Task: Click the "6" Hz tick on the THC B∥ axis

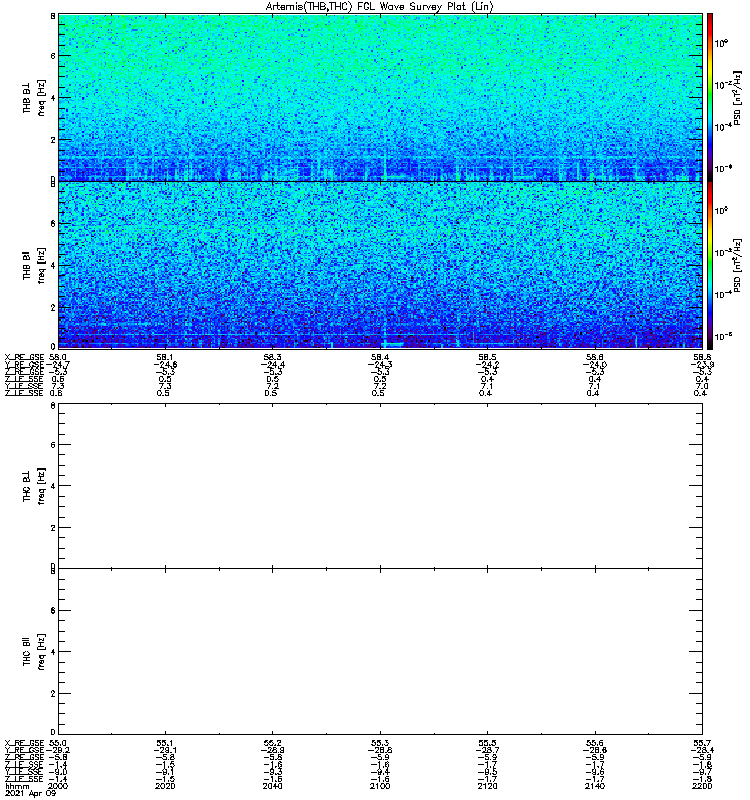Action: click(x=53, y=610)
